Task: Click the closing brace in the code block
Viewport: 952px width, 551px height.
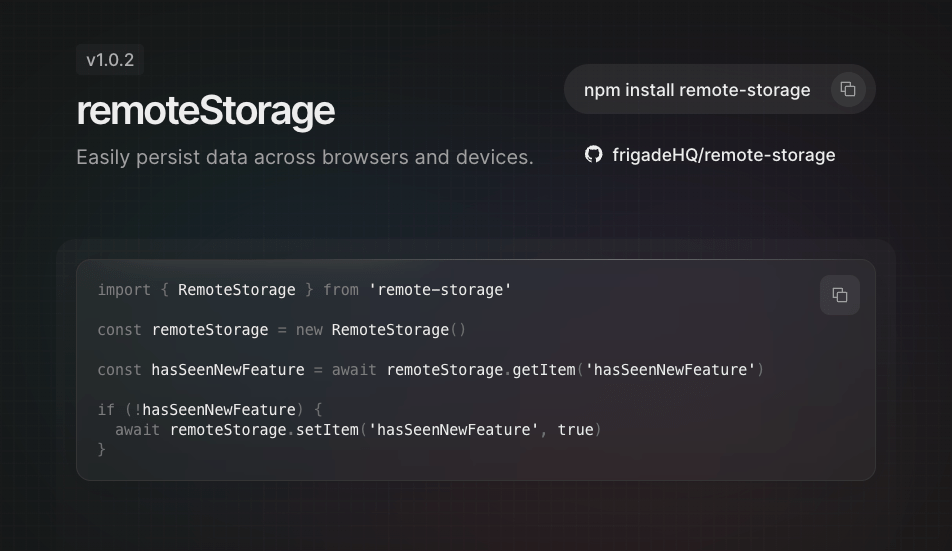Action: point(102,450)
